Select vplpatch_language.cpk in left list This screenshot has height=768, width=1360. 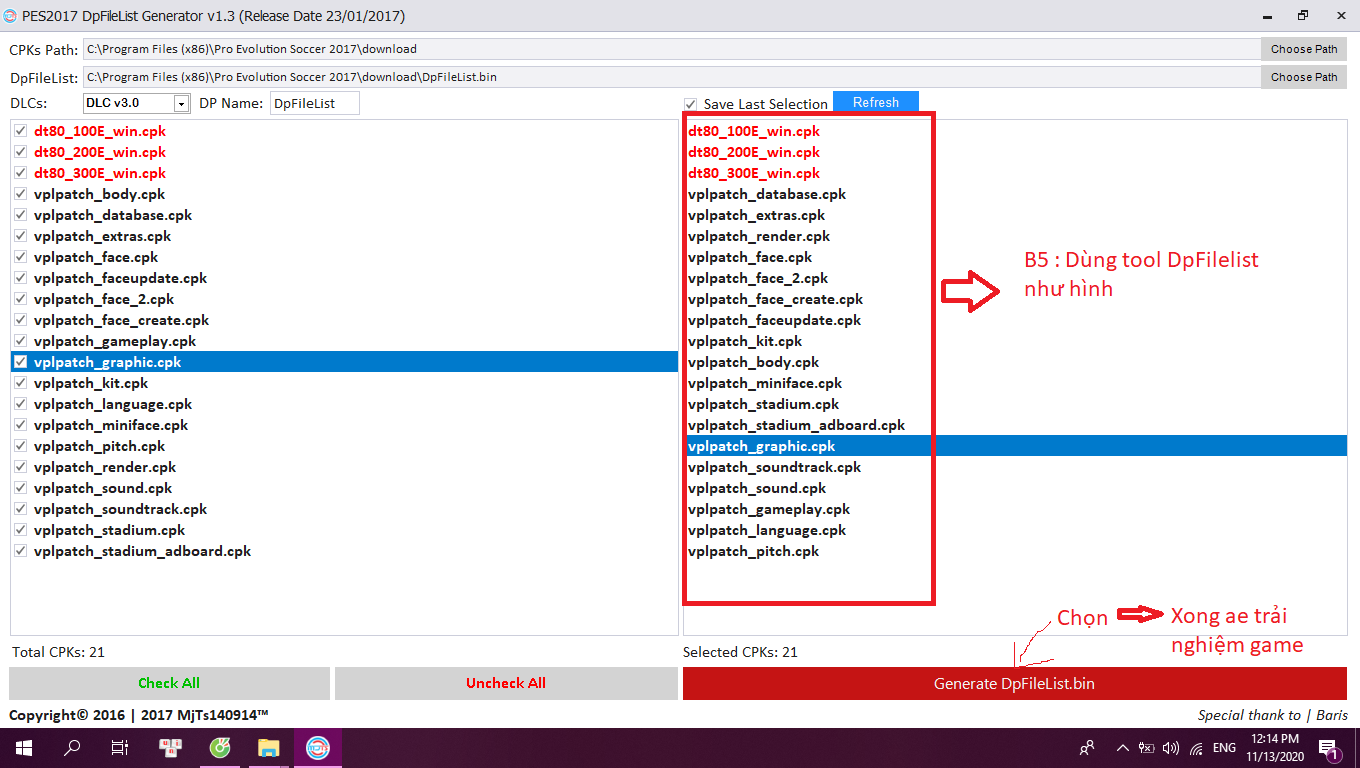tap(113, 404)
